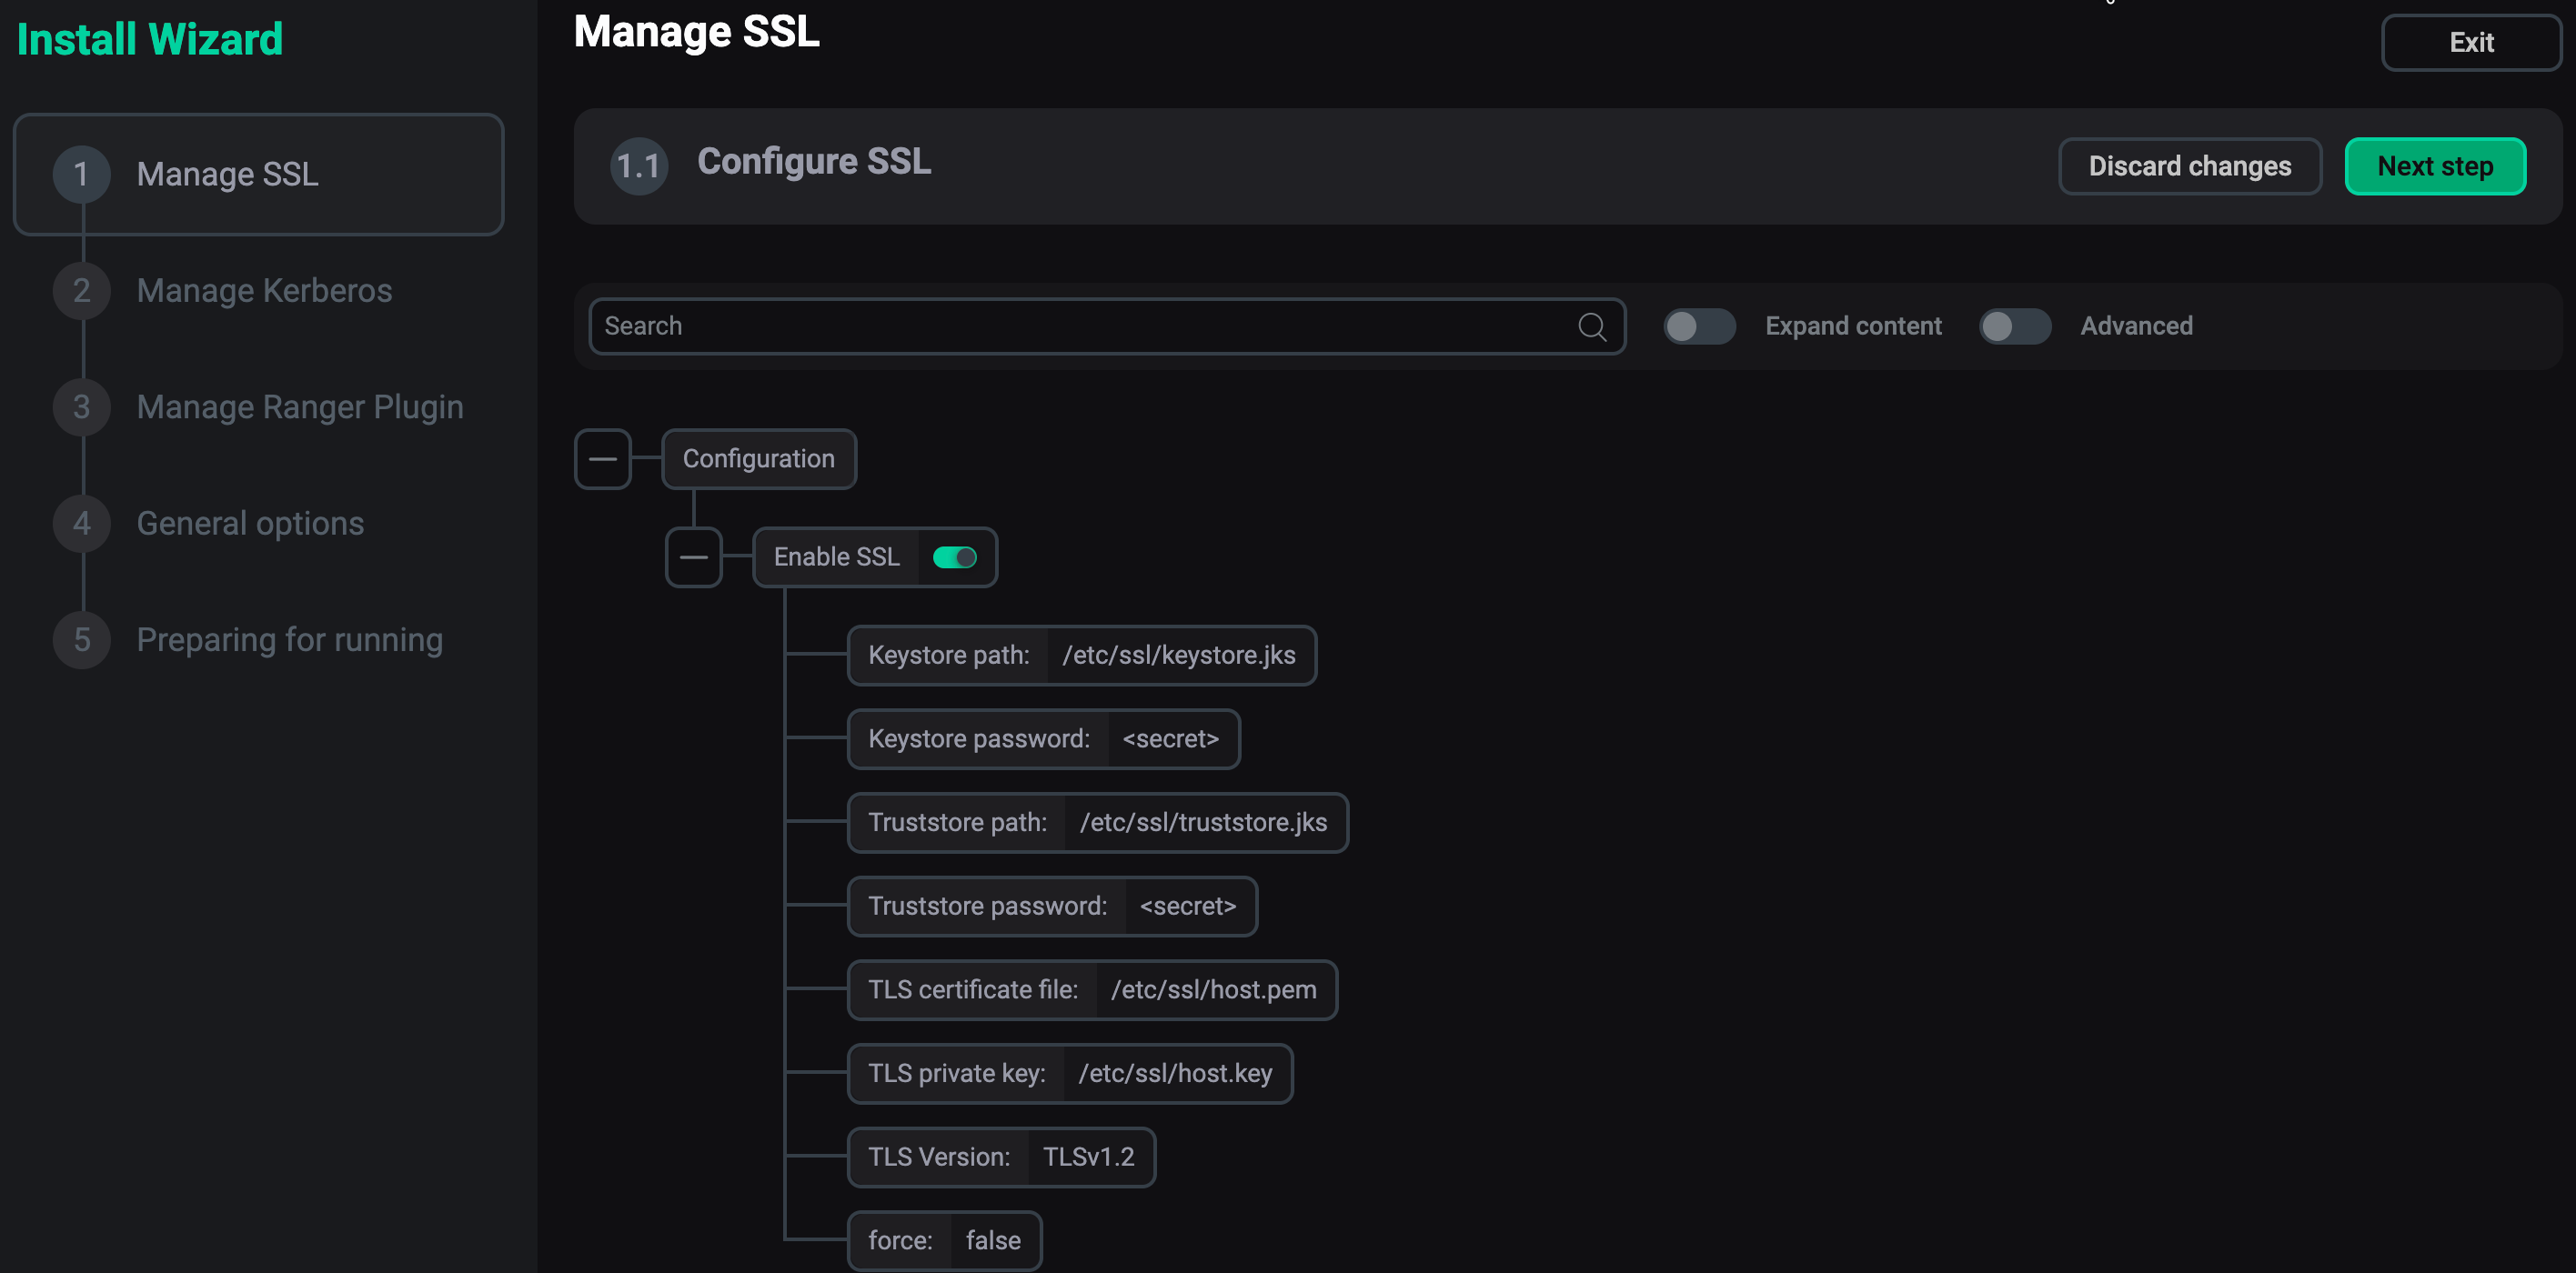Click the 1.1 substep badge

pyautogui.click(x=639, y=166)
